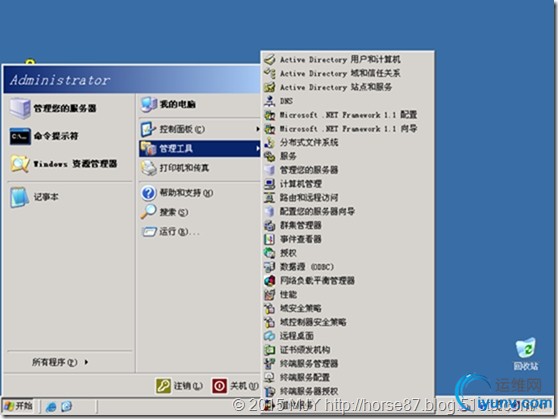Image resolution: width=558 pixels, height=419 pixels.
Task: Click the 性能 icon
Action: click(x=270, y=294)
